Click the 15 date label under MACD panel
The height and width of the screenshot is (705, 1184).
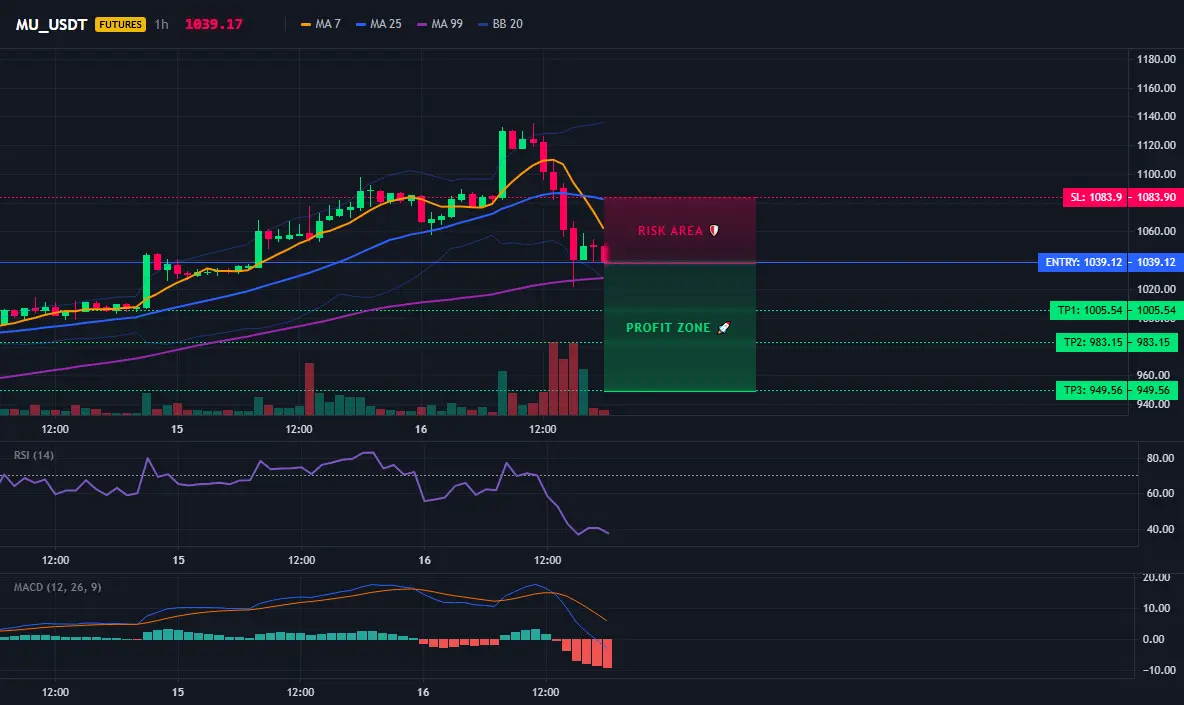click(177, 692)
